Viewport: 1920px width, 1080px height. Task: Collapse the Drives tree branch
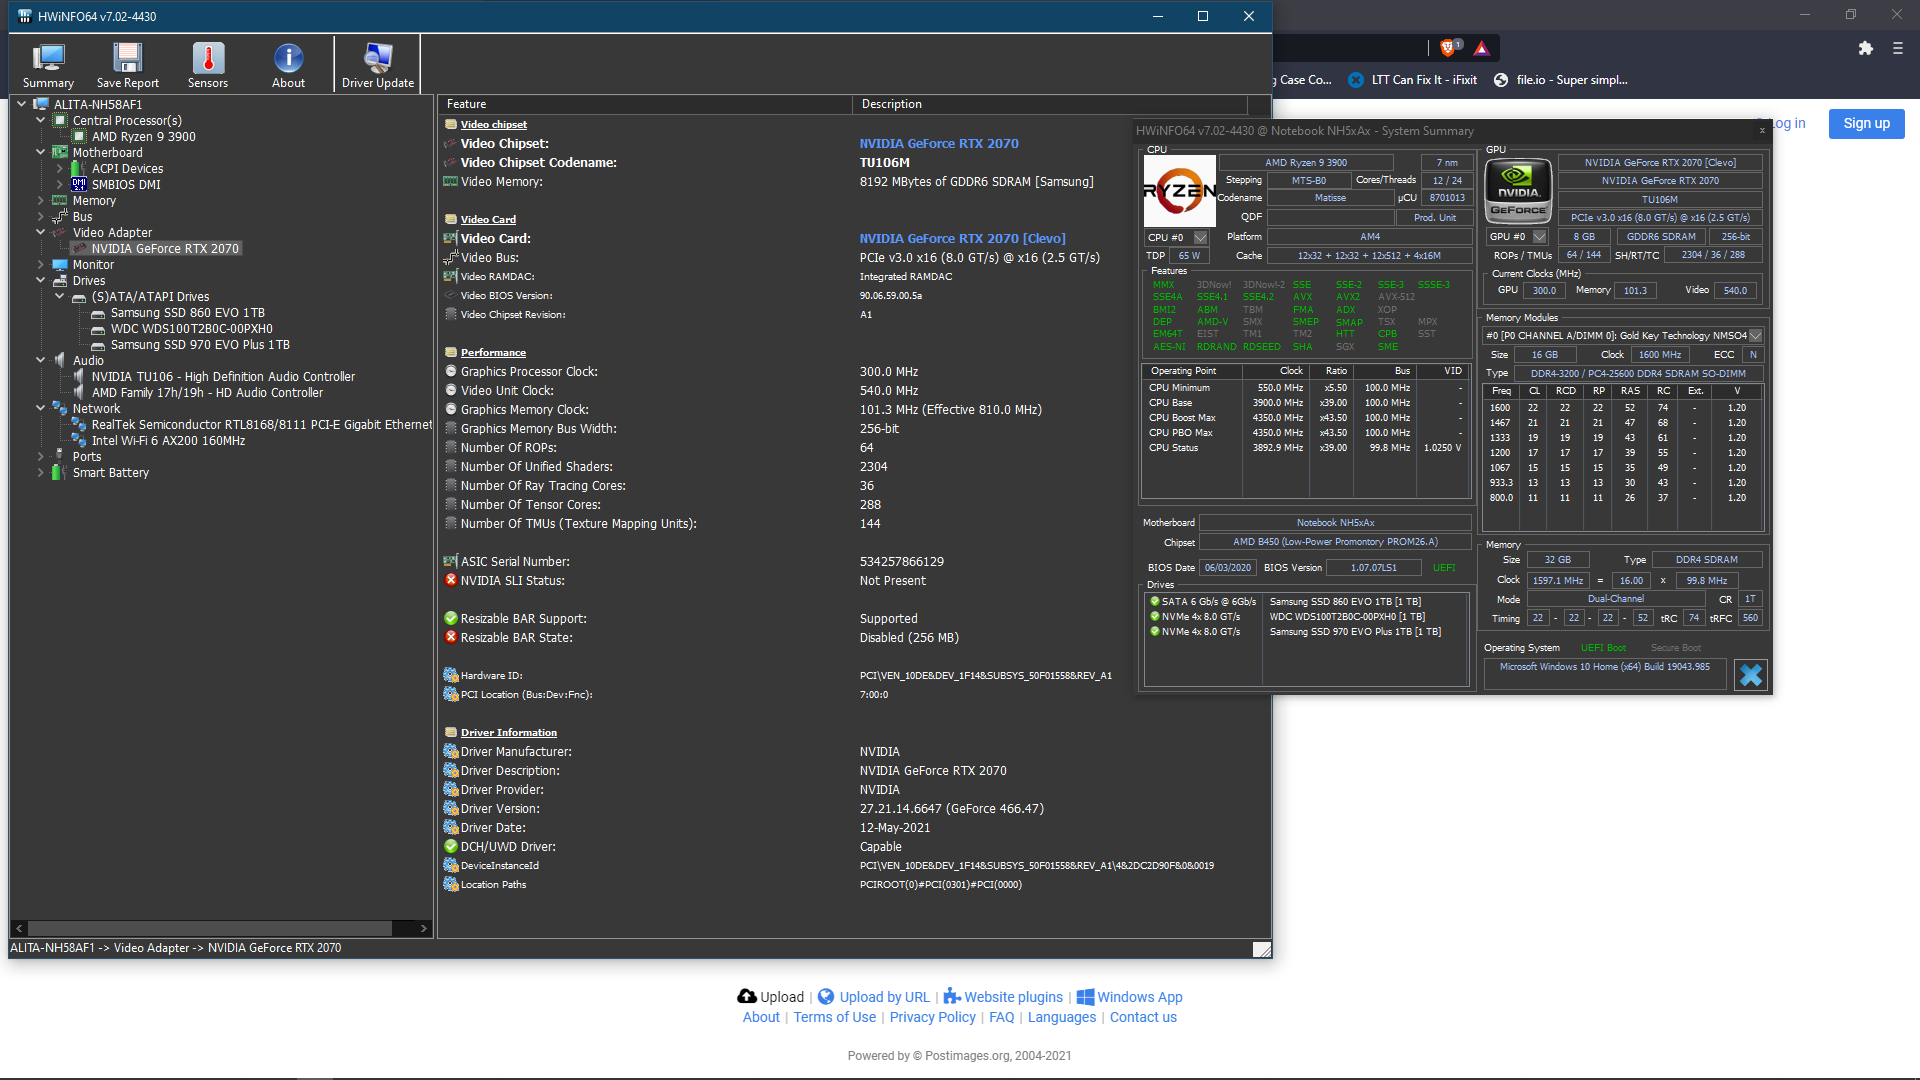tap(41, 280)
